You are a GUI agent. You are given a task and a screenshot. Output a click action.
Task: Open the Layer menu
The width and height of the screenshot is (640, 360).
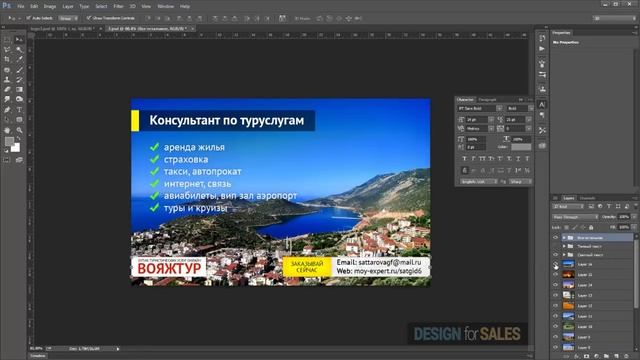coord(68,7)
